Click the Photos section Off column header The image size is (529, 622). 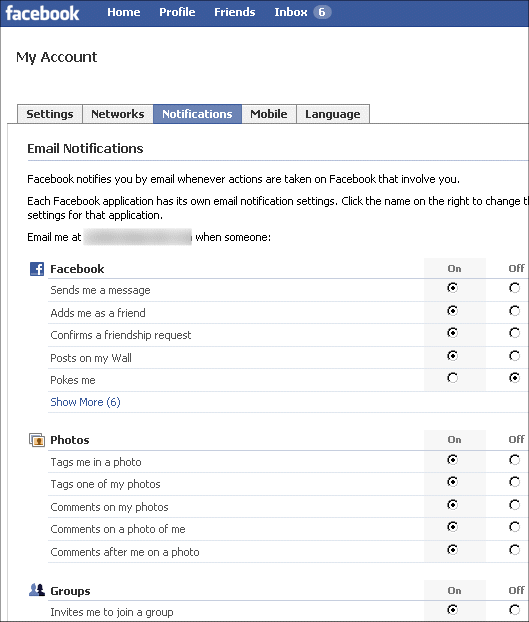[517, 440]
